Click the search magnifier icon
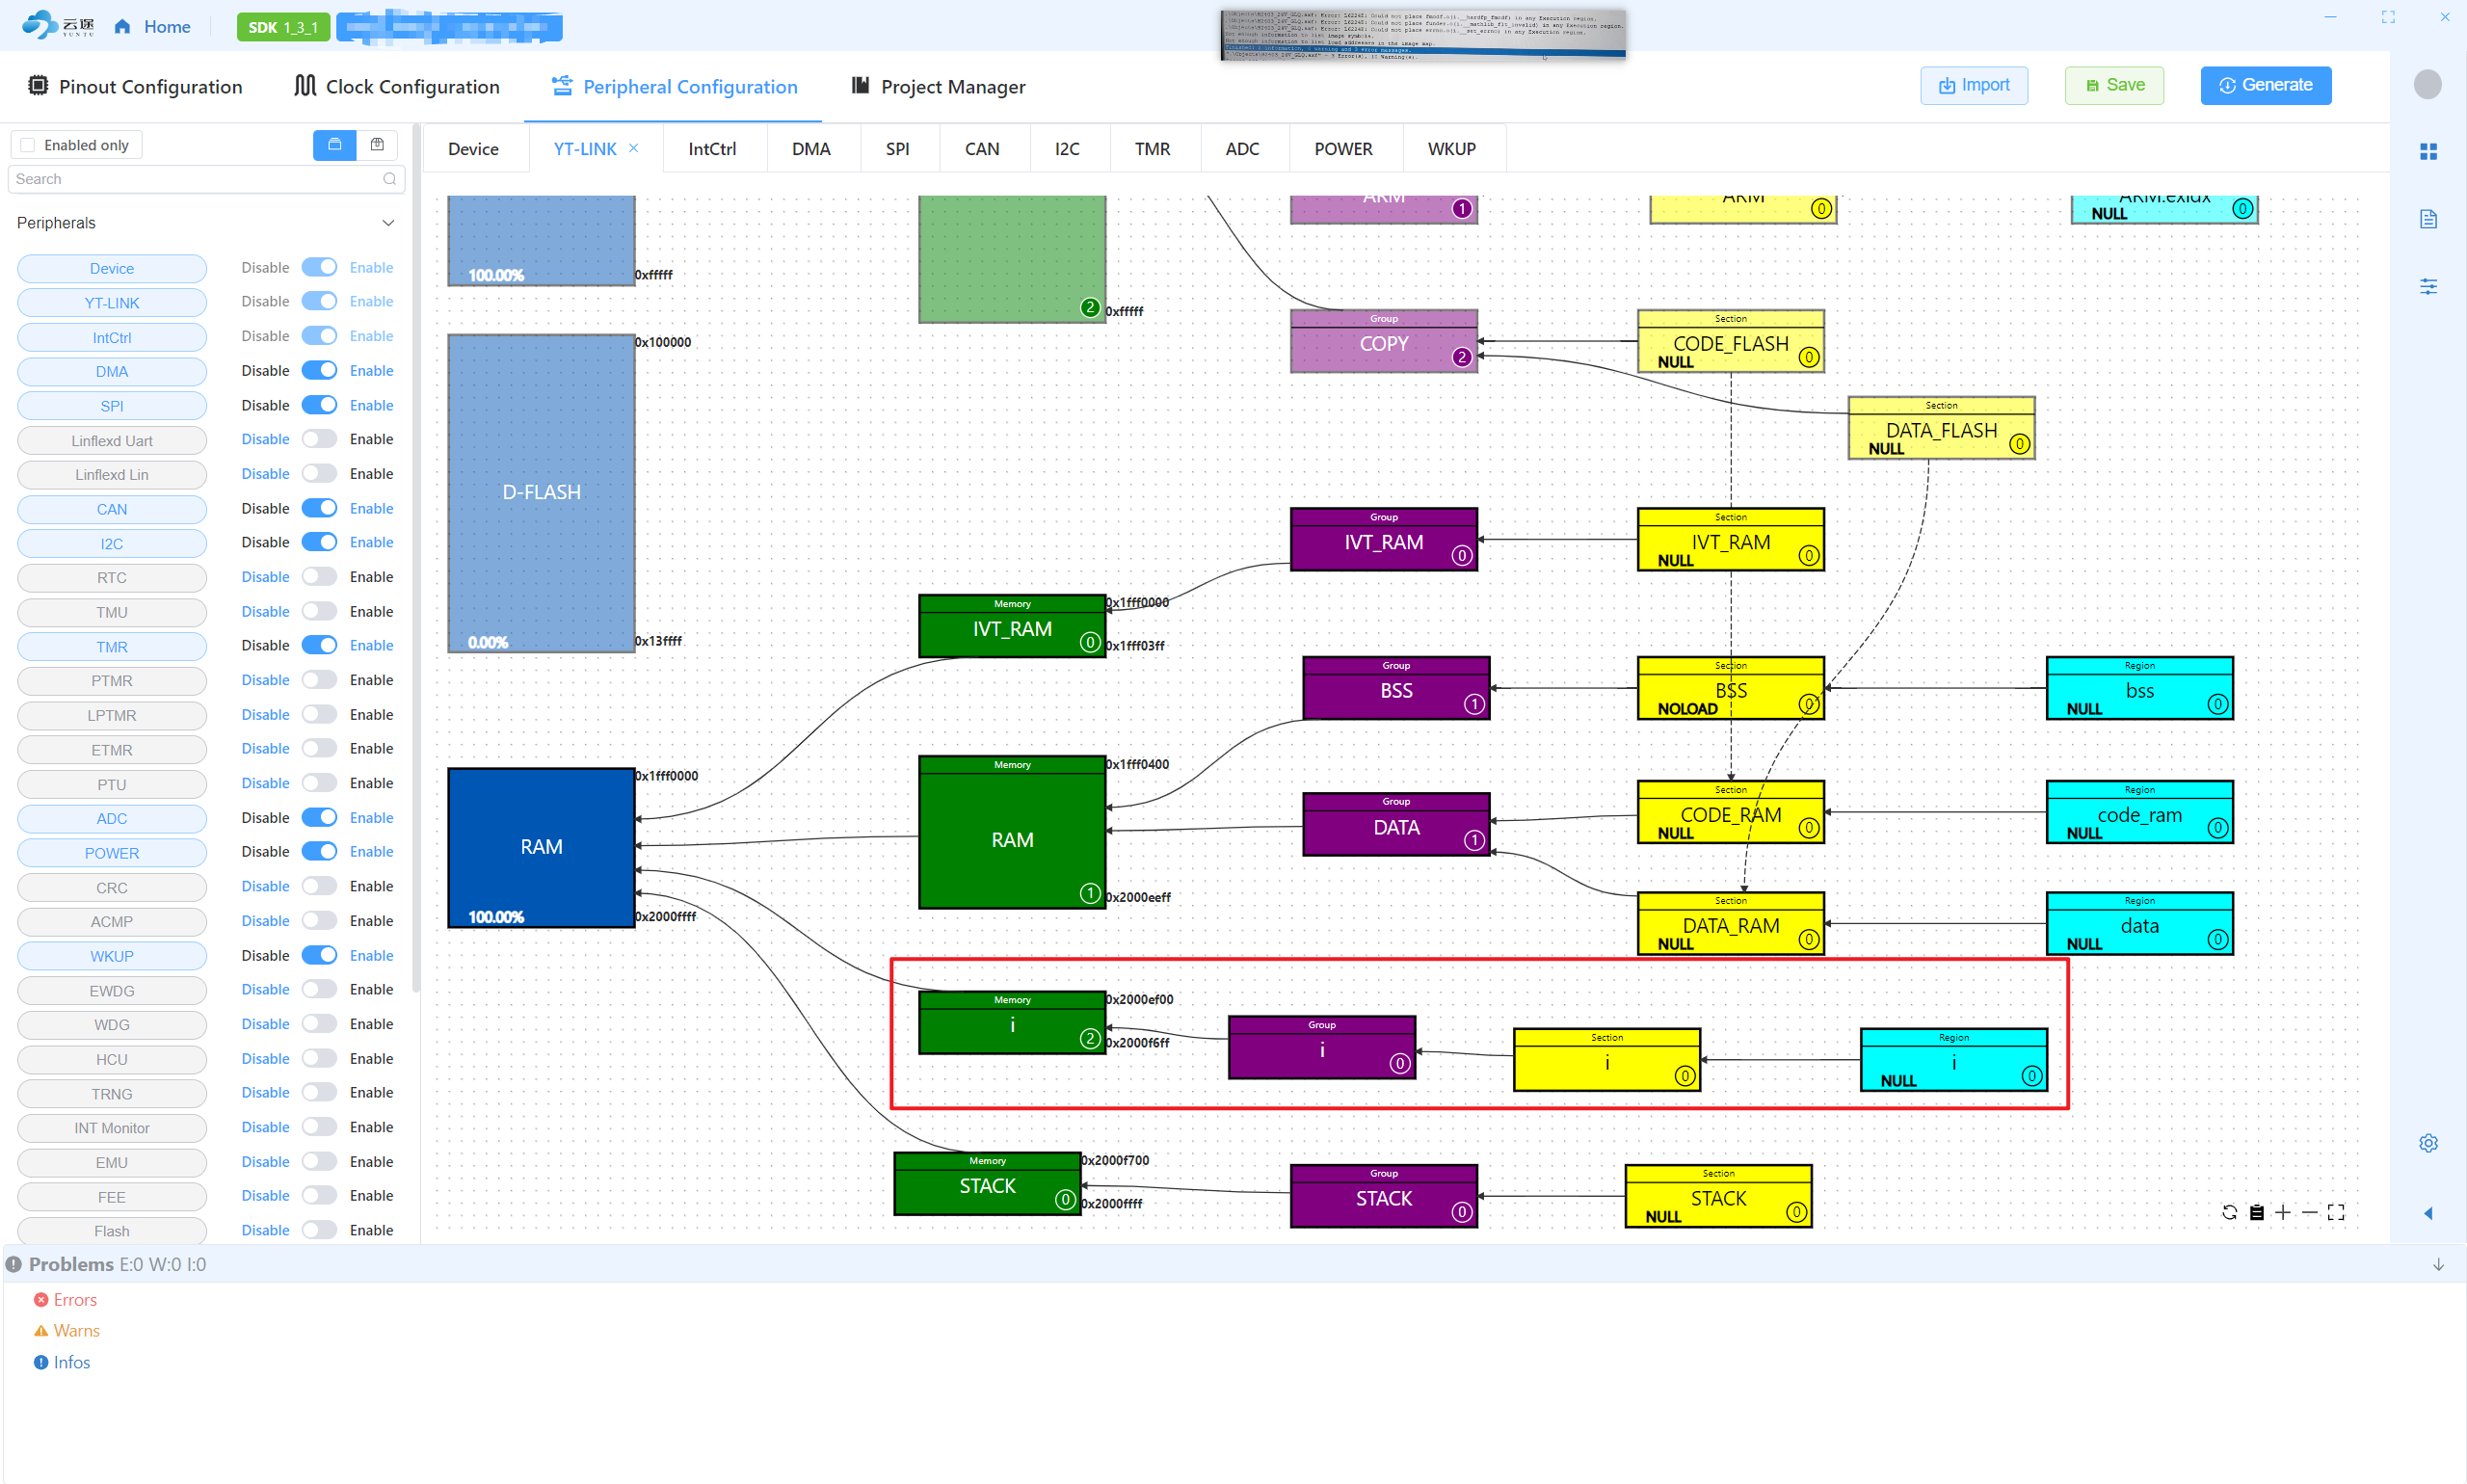This screenshot has width=2467, height=1484. pyautogui.click(x=389, y=179)
